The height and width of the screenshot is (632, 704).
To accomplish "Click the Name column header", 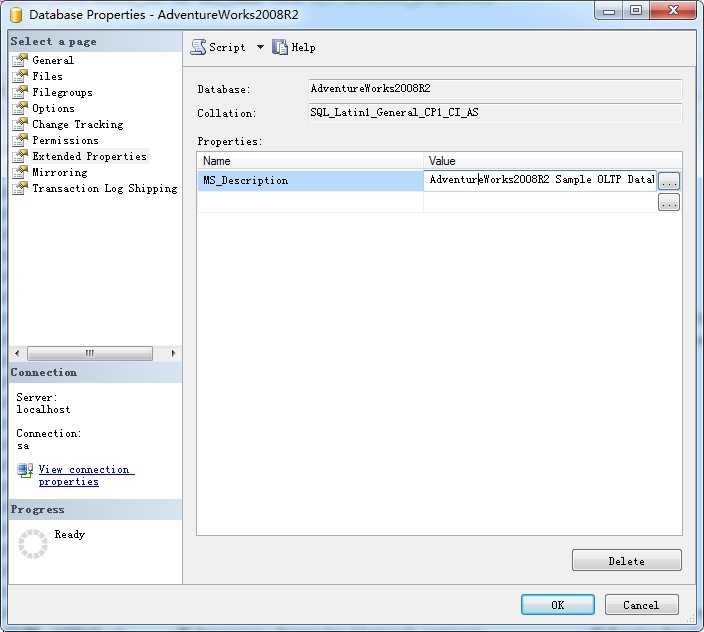I will pos(310,161).
